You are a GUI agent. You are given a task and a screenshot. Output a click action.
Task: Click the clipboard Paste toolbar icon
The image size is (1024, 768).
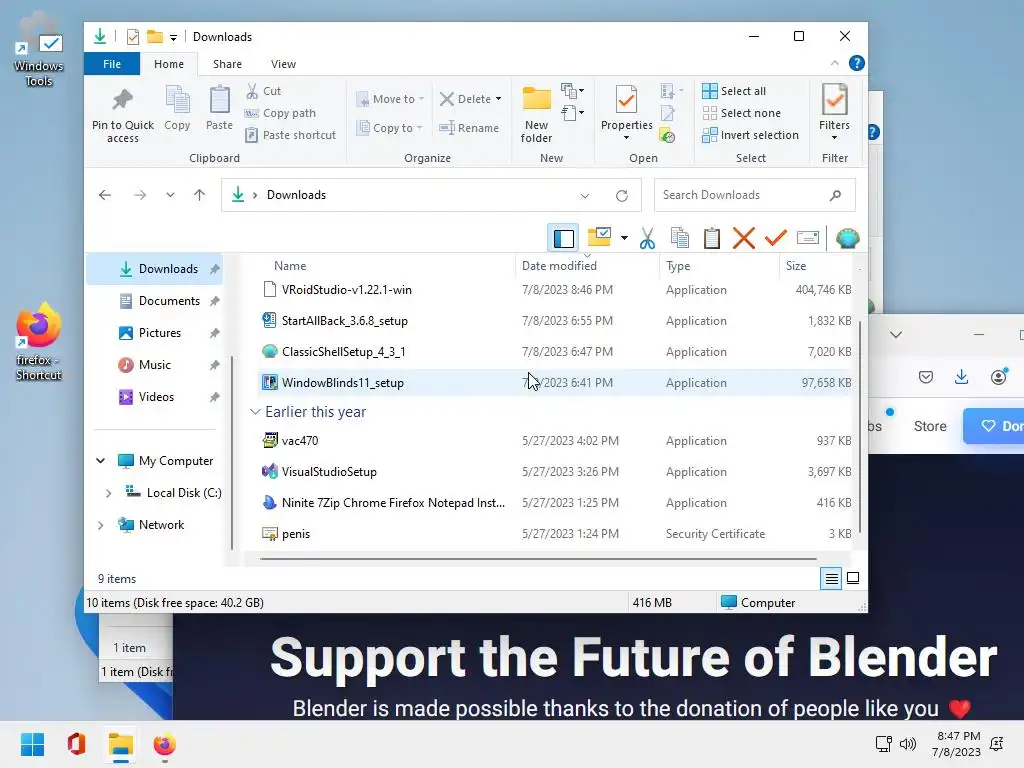pos(712,238)
